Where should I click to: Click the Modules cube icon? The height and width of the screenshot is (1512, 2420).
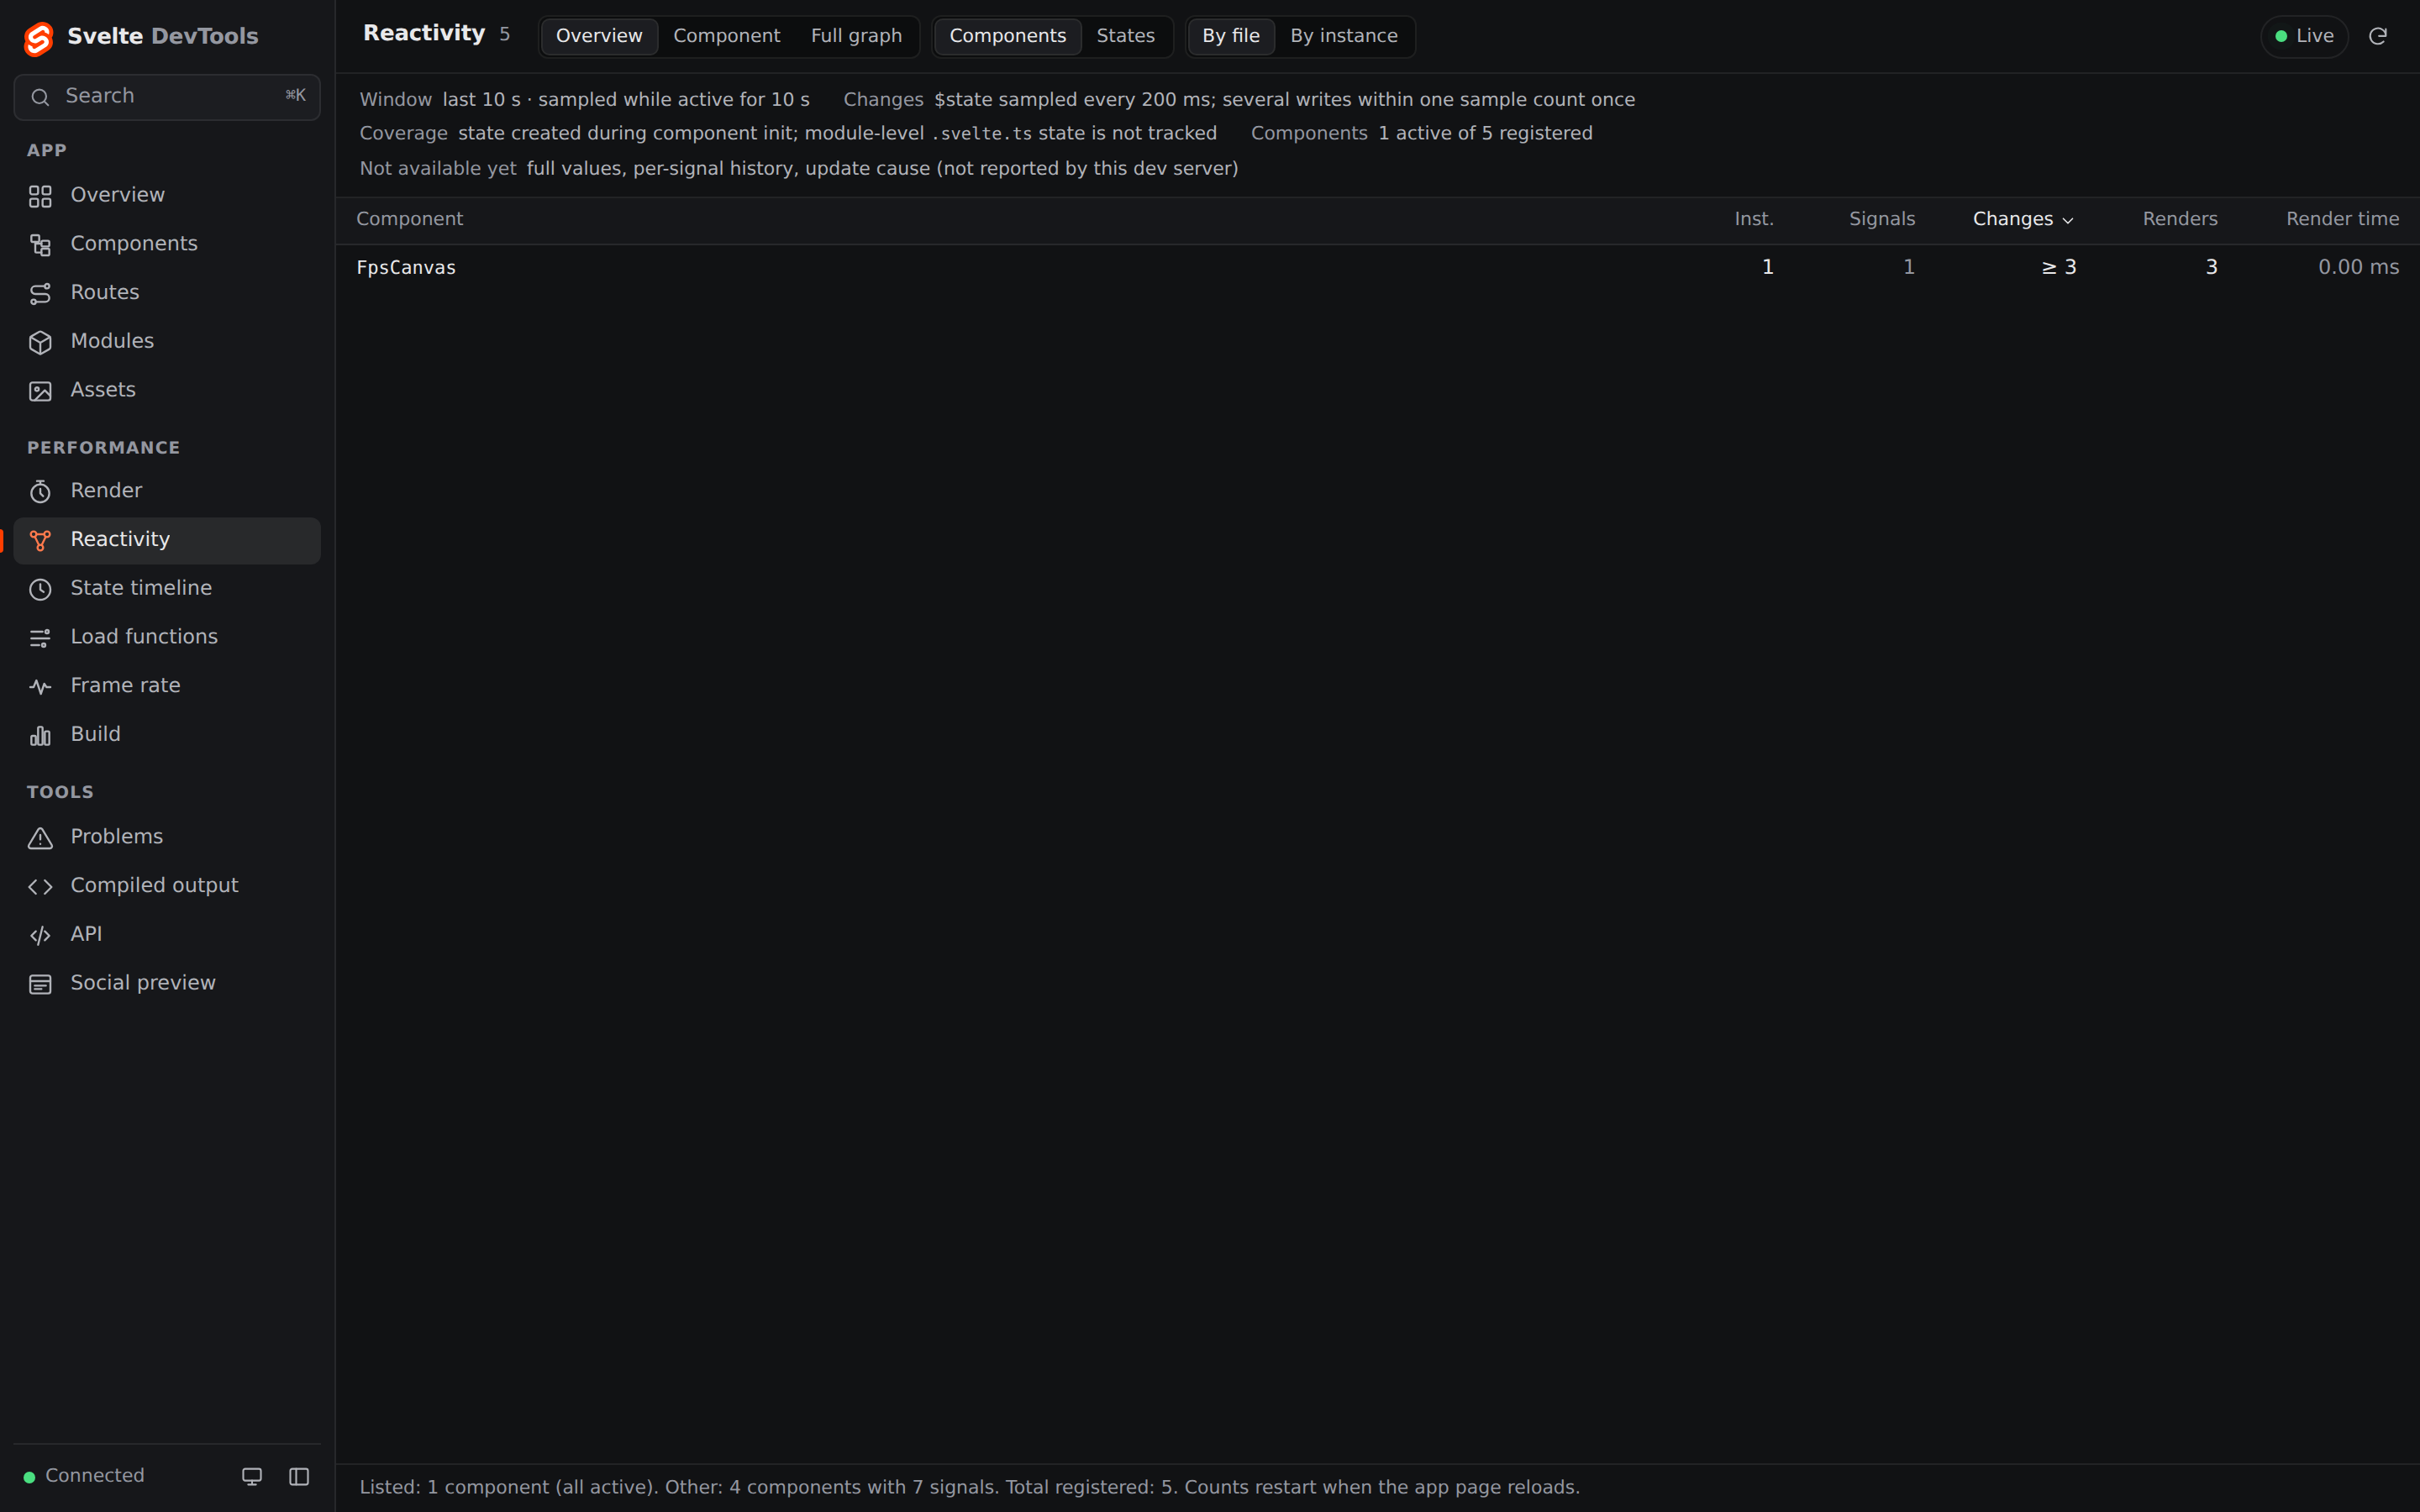click(40, 342)
